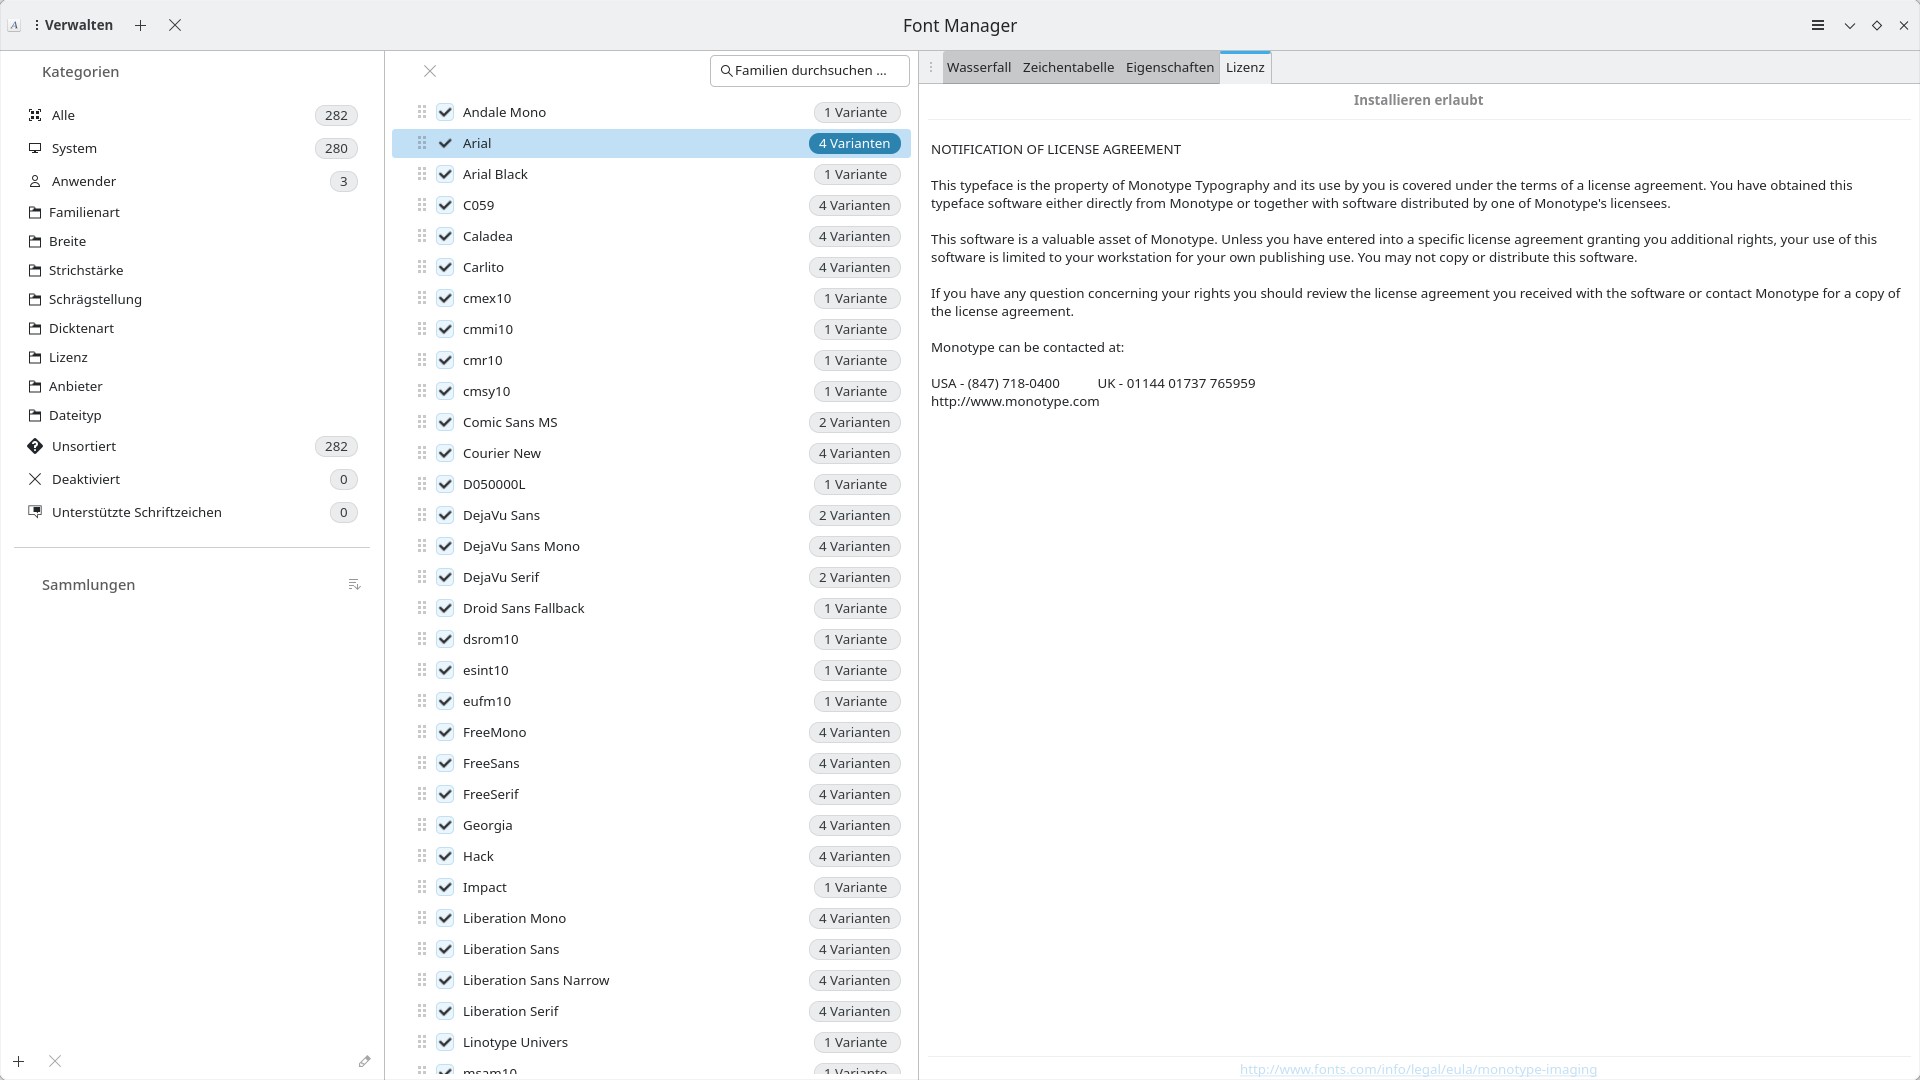Expand the Schrägstellung category

pos(35,299)
